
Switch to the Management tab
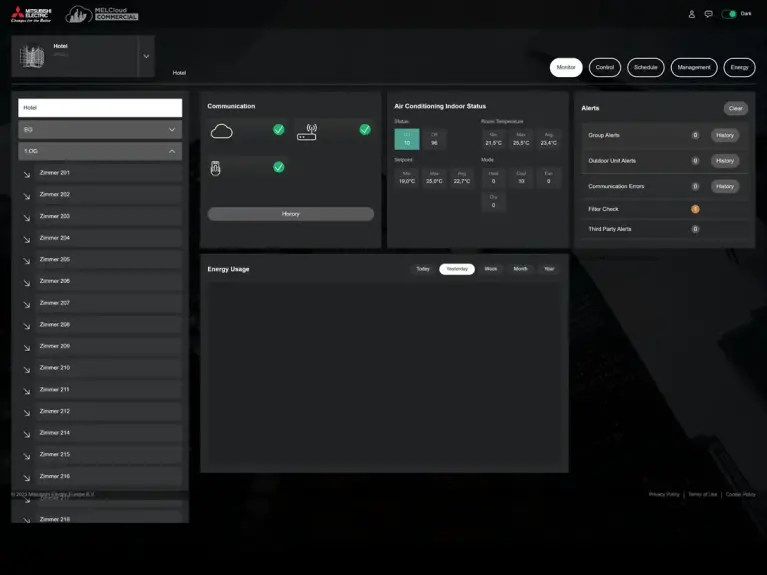(694, 68)
